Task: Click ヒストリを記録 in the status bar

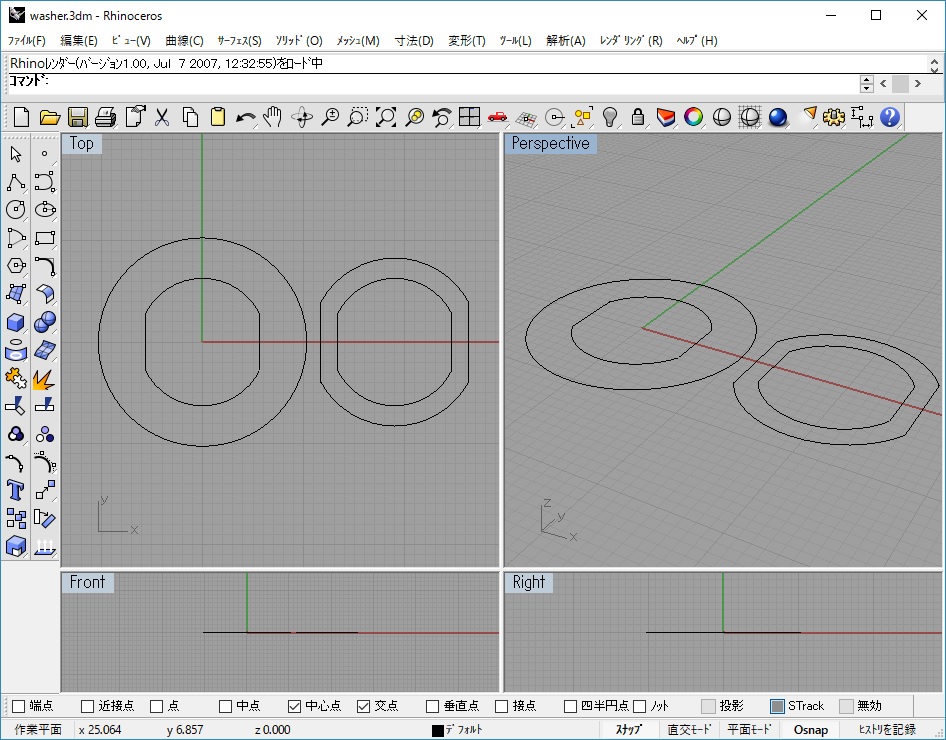Action: 887,730
